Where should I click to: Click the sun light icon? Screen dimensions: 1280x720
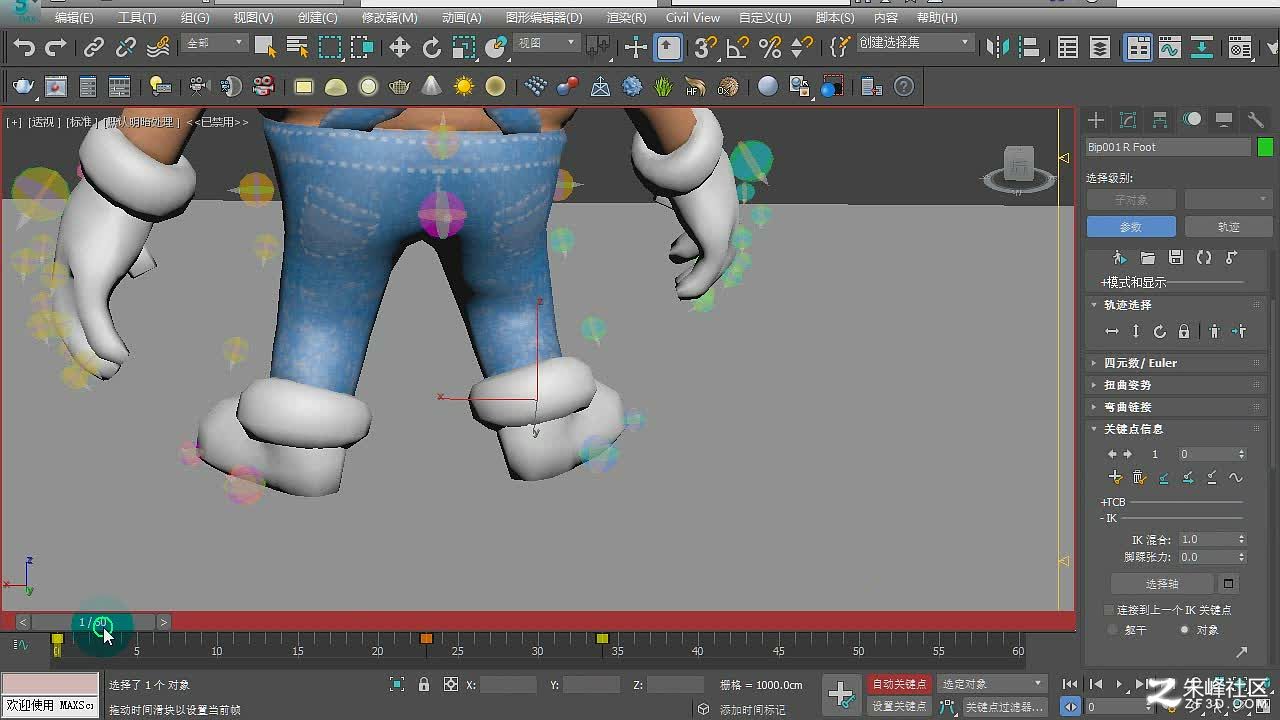(464, 87)
